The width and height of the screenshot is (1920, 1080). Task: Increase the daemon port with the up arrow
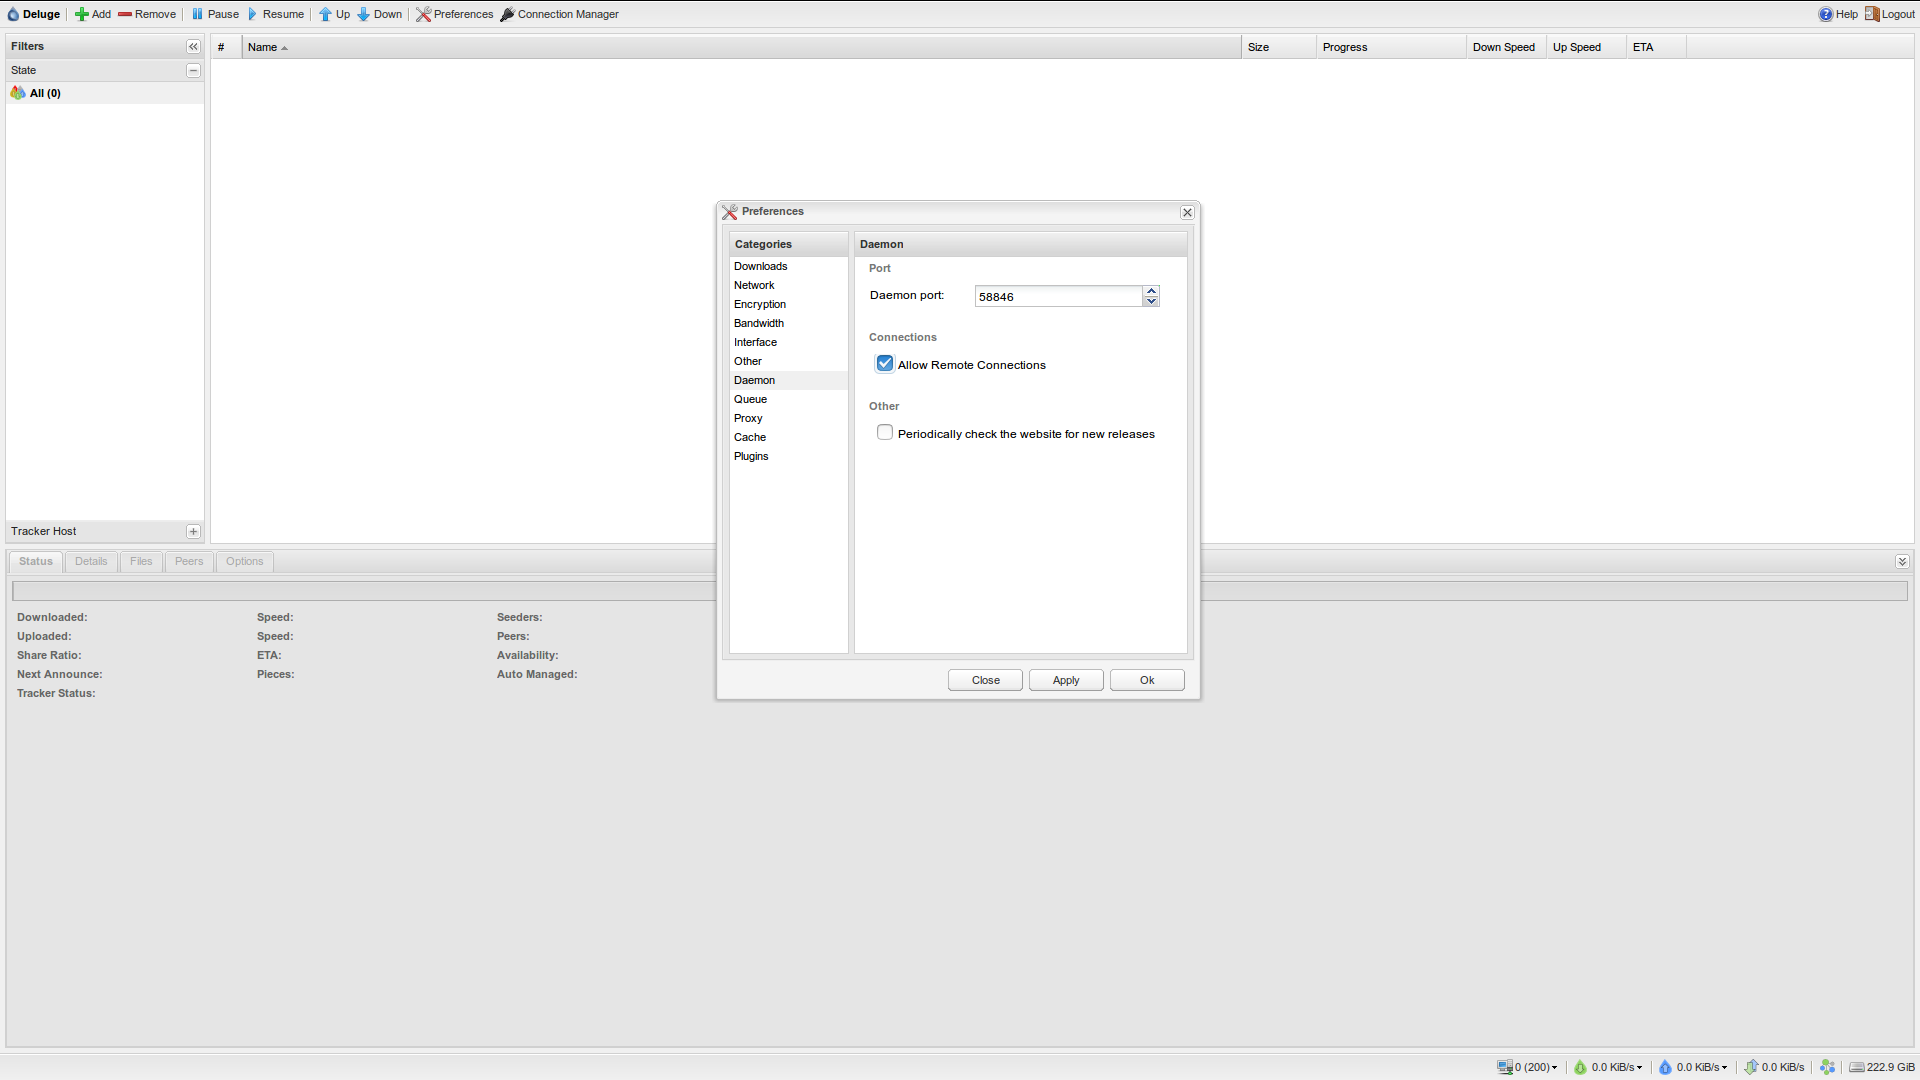pyautogui.click(x=1151, y=291)
